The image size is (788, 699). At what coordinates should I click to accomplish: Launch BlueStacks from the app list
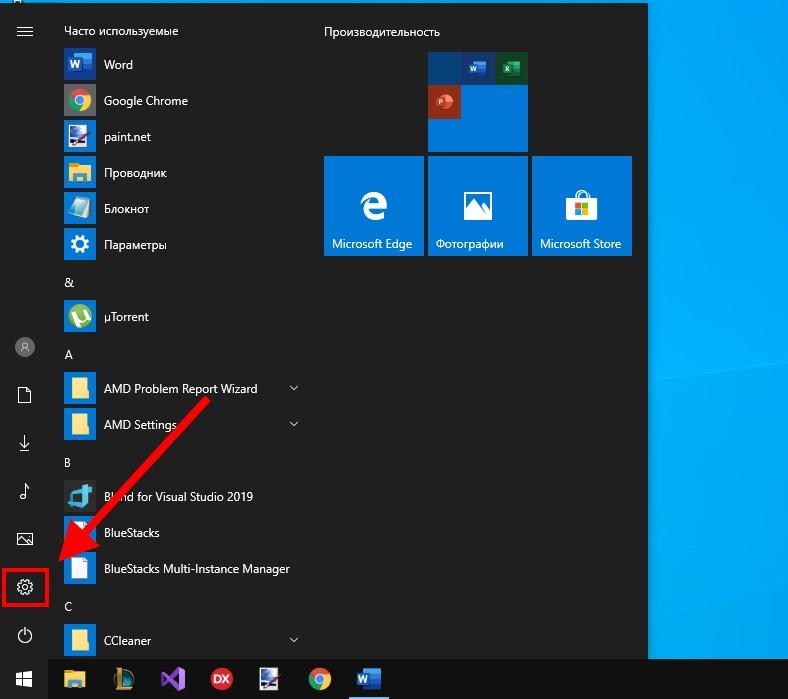[x=181, y=532]
